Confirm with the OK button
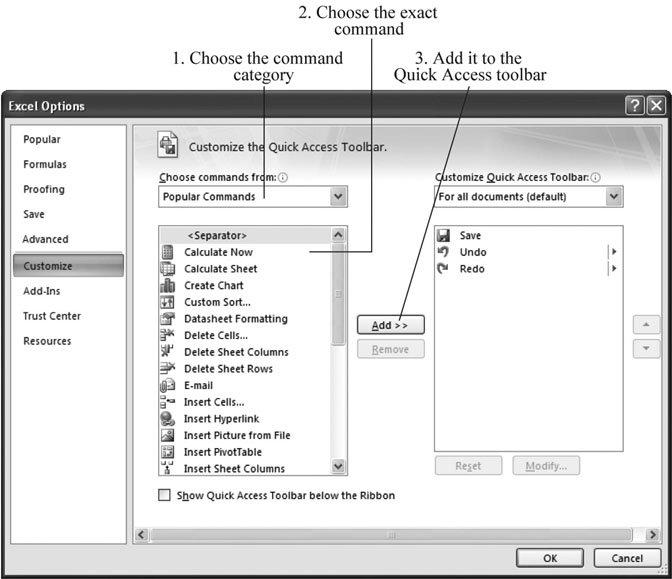Image resolution: width=672 pixels, height=579 pixels. (550, 558)
